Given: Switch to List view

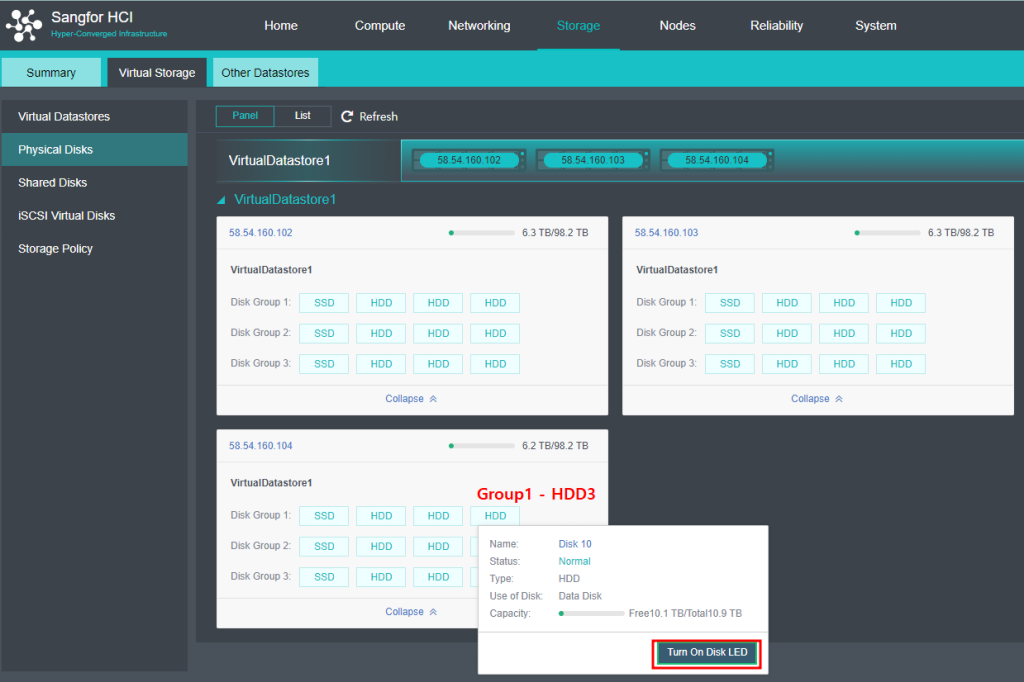Looking at the screenshot, I should pyautogui.click(x=302, y=116).
